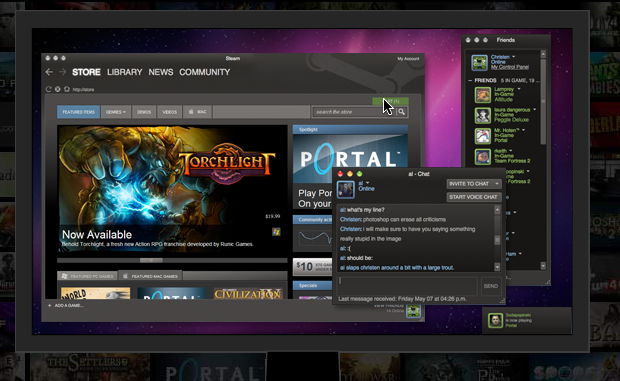This screenshot has width=620, height=381.
Task: Click al's avatar in the chat window
Action: 346,189
